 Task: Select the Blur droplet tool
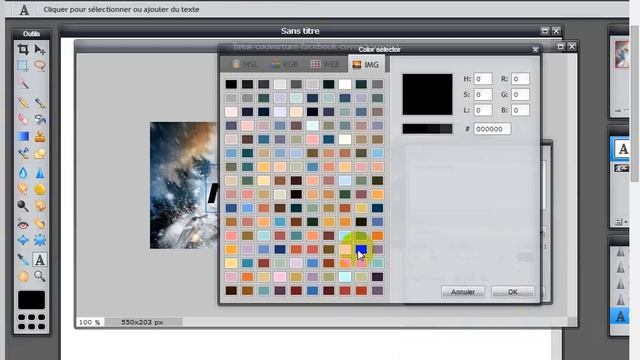23,173
